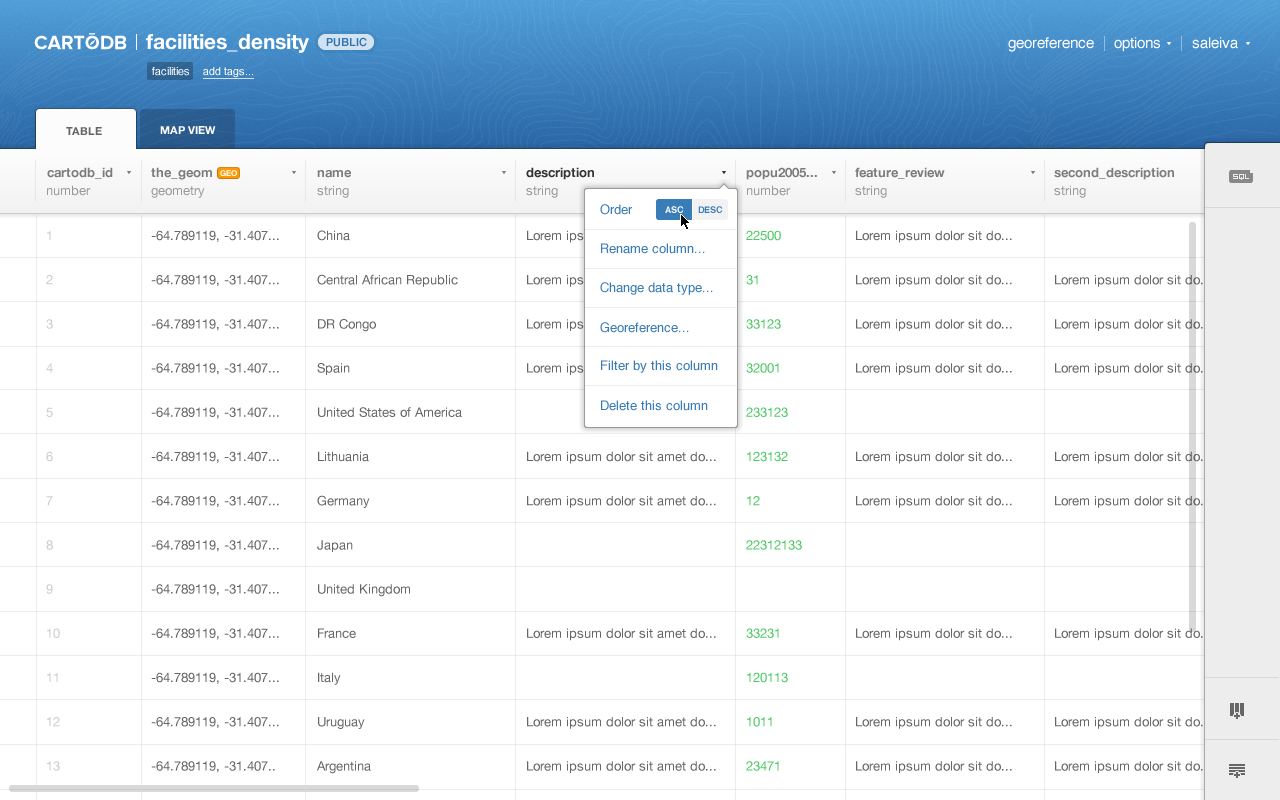Select the DESC order toggle

point(710,210)
